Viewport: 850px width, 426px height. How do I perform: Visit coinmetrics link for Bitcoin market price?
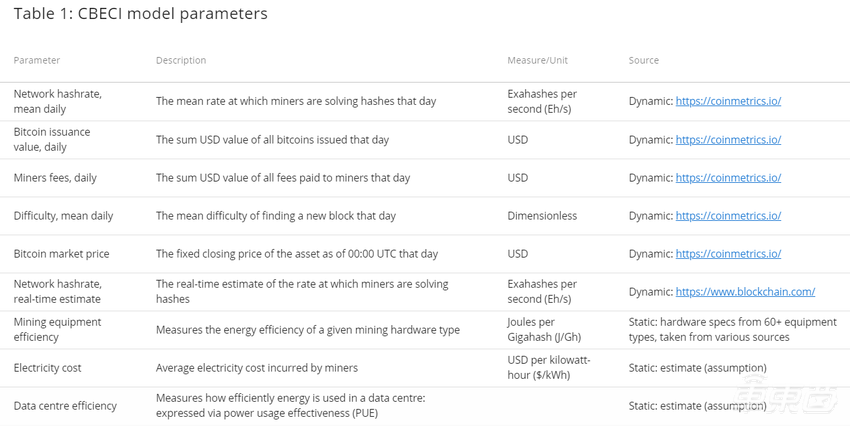click(728, 253)
